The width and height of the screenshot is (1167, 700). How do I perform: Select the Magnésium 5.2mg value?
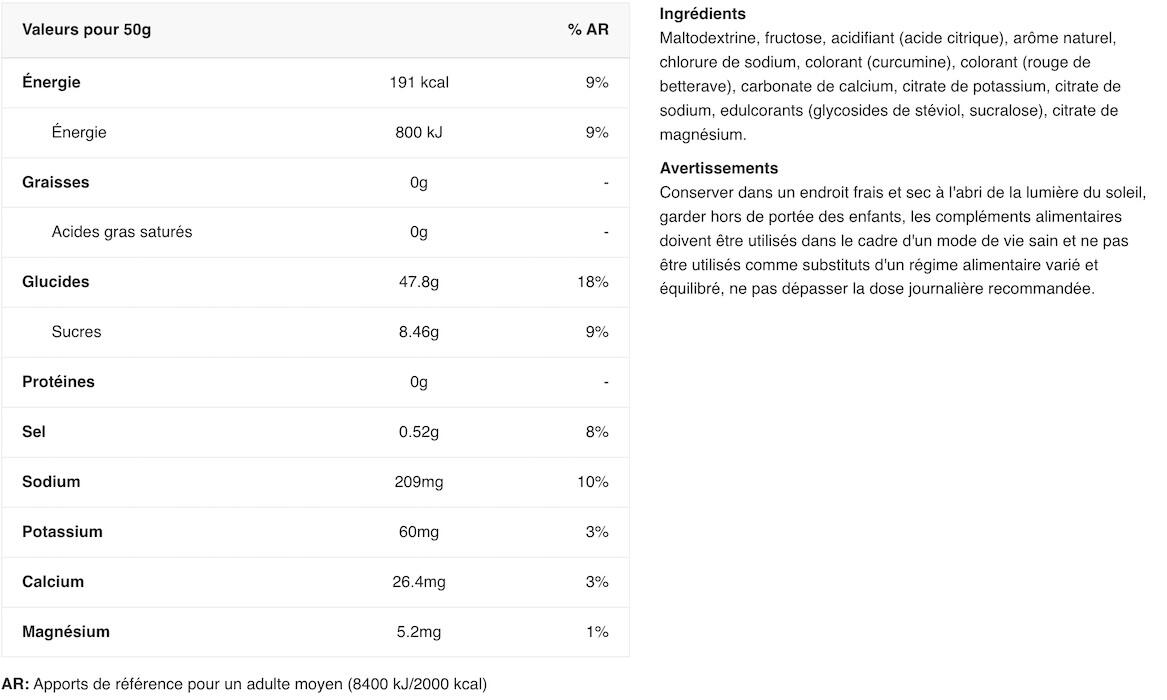419,632
